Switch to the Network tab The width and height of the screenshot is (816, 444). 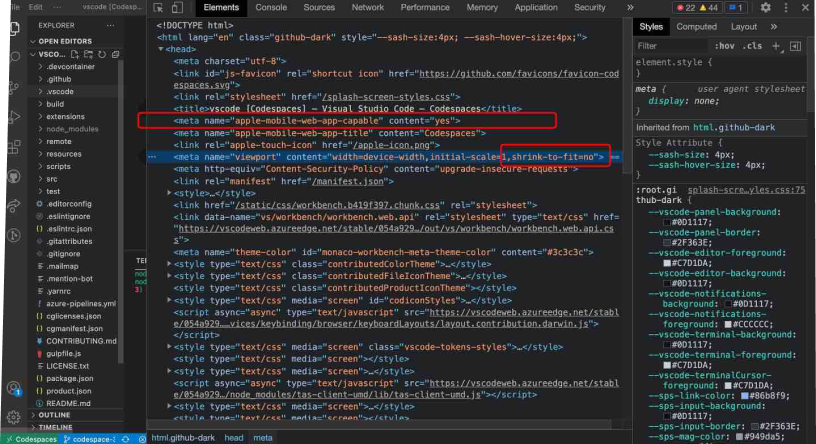click(x=367, y=7)
